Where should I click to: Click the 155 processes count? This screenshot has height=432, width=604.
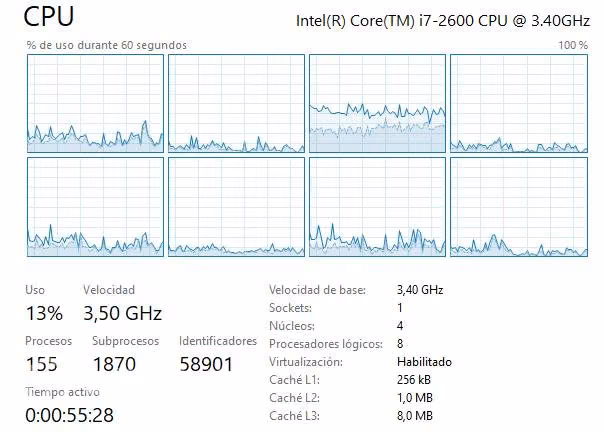pos(42,364)
